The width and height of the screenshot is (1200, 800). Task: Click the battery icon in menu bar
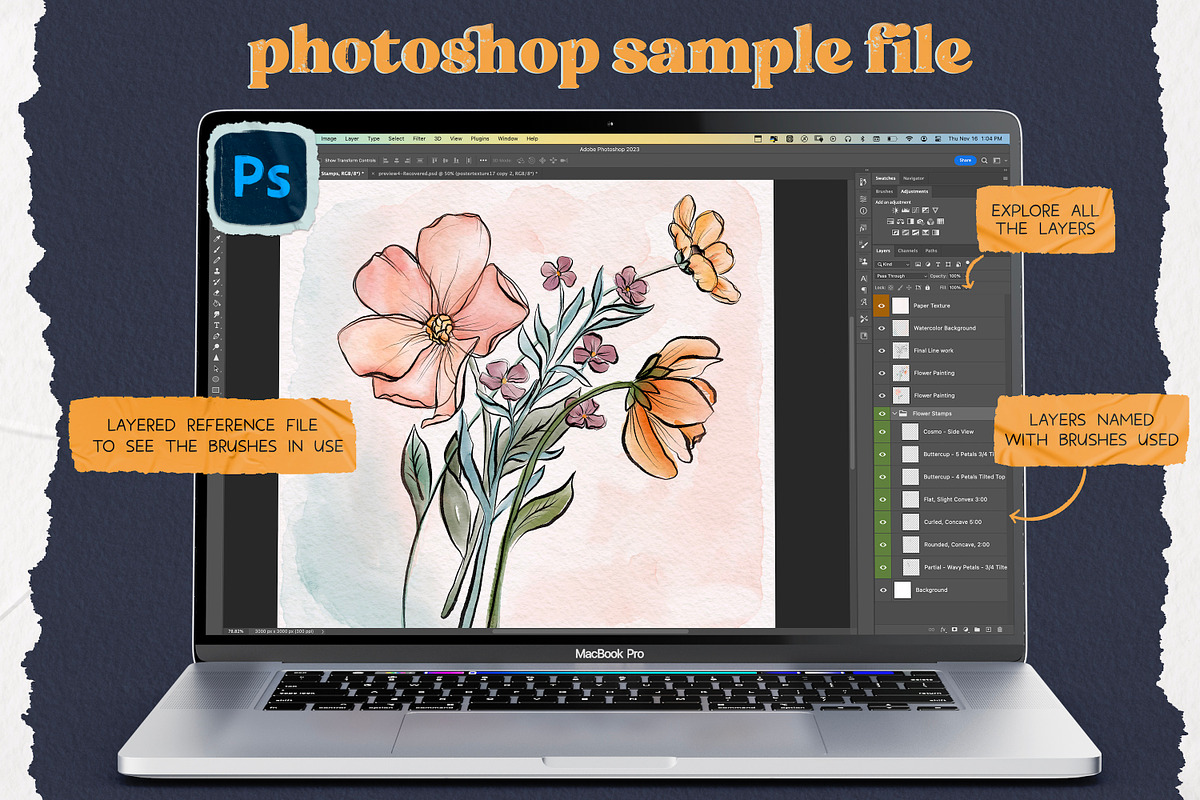pyautogui.click(x=892, y=138)
